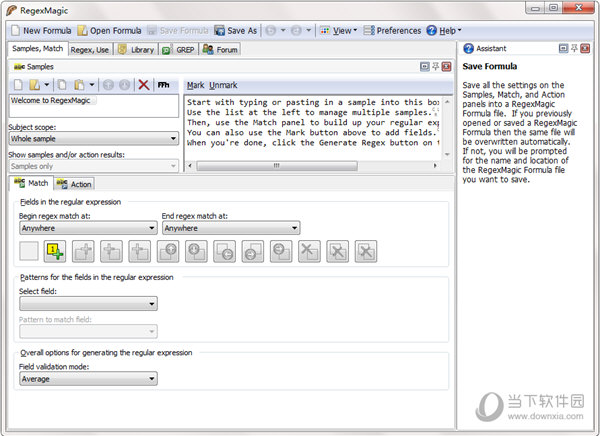Click the Mark button
Viewport: 600px width, 436px height.
pyautogui.click(x=195, y=85)
